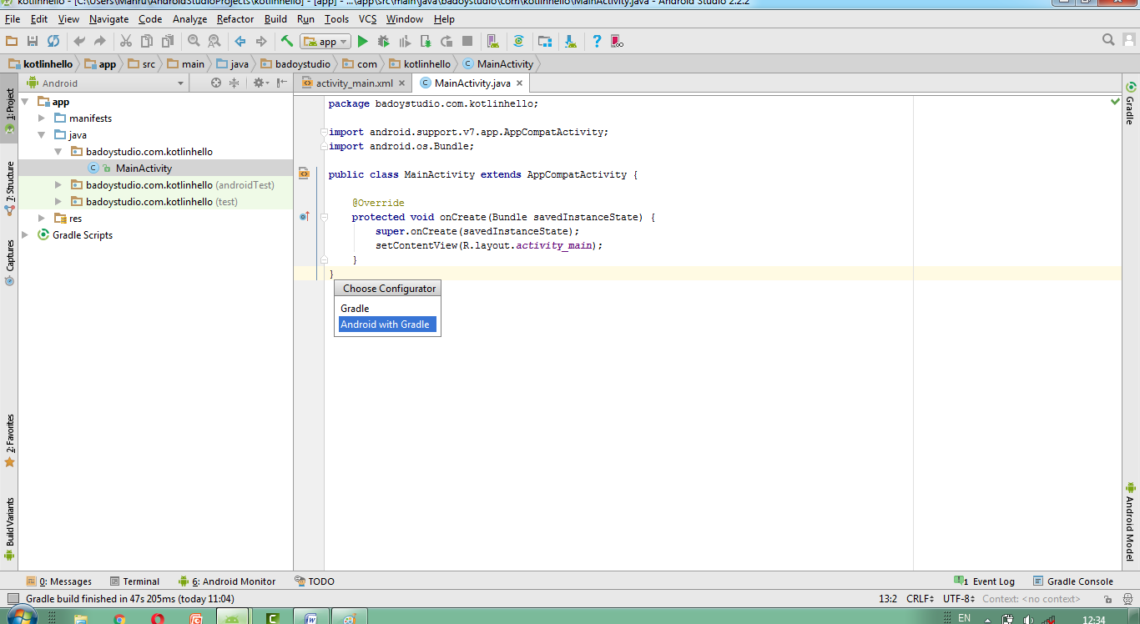Click the Help question mark icon
The height and width of the screenshot is (624, 1140).
click(597, 41)
